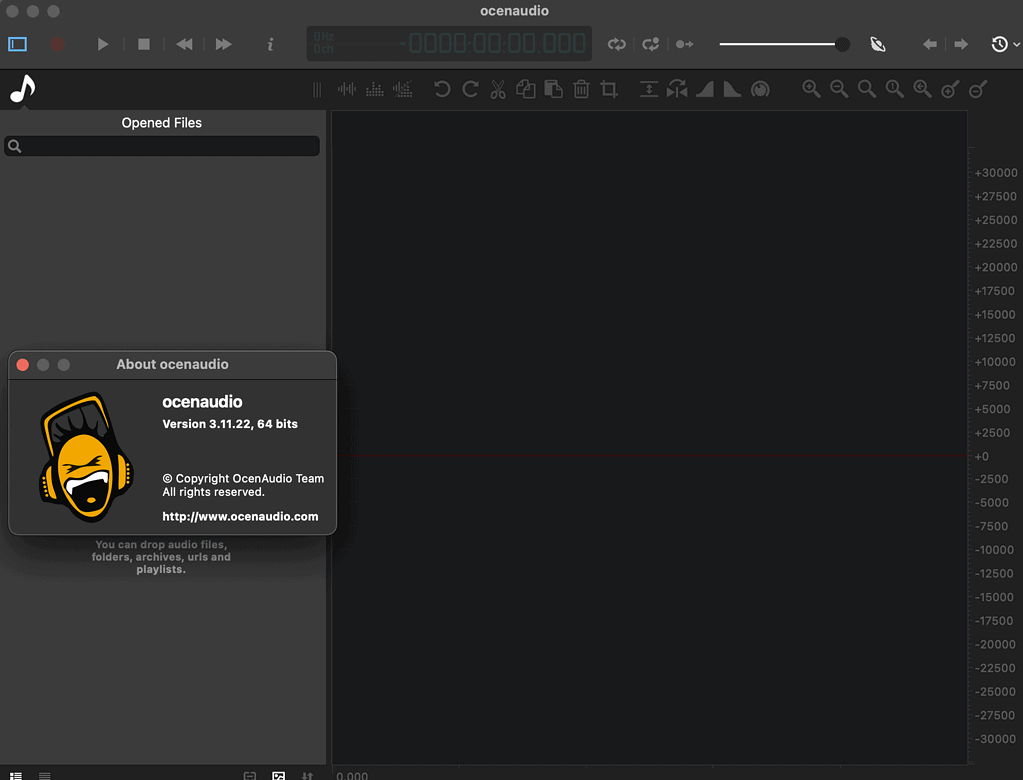Image resolution: width=1023 pixels, height=780 pixels.
Task: Click the Trash delete icon
Action: [x=581, y=89]
